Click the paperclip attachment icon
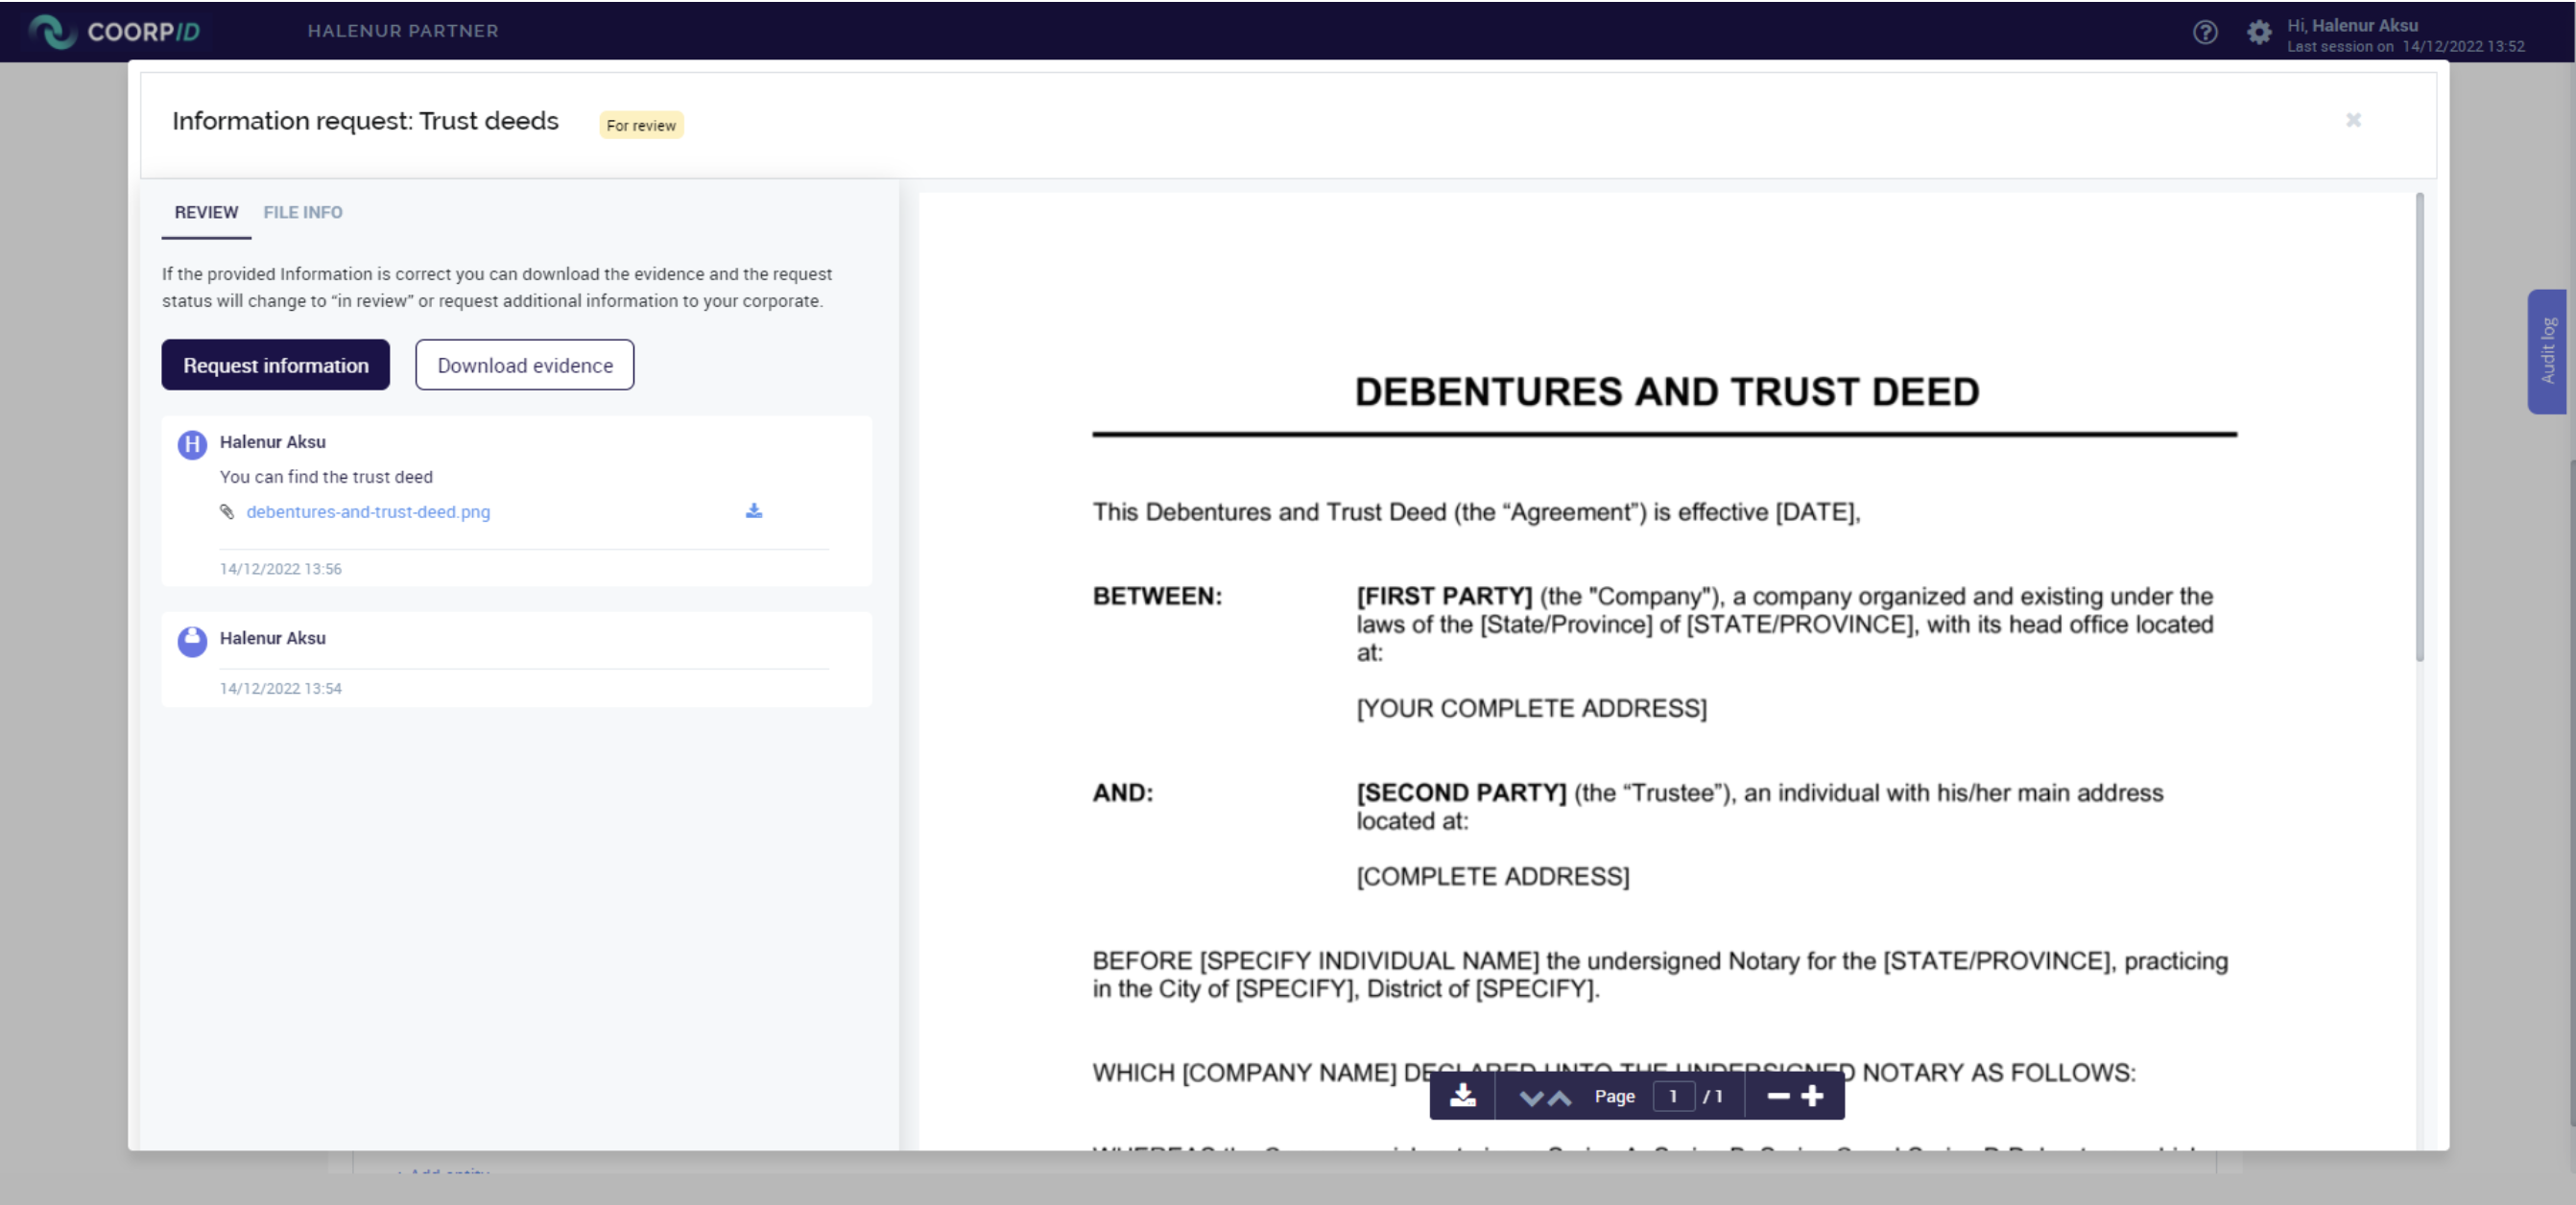2576x1205 pixels. click(227, 512)
